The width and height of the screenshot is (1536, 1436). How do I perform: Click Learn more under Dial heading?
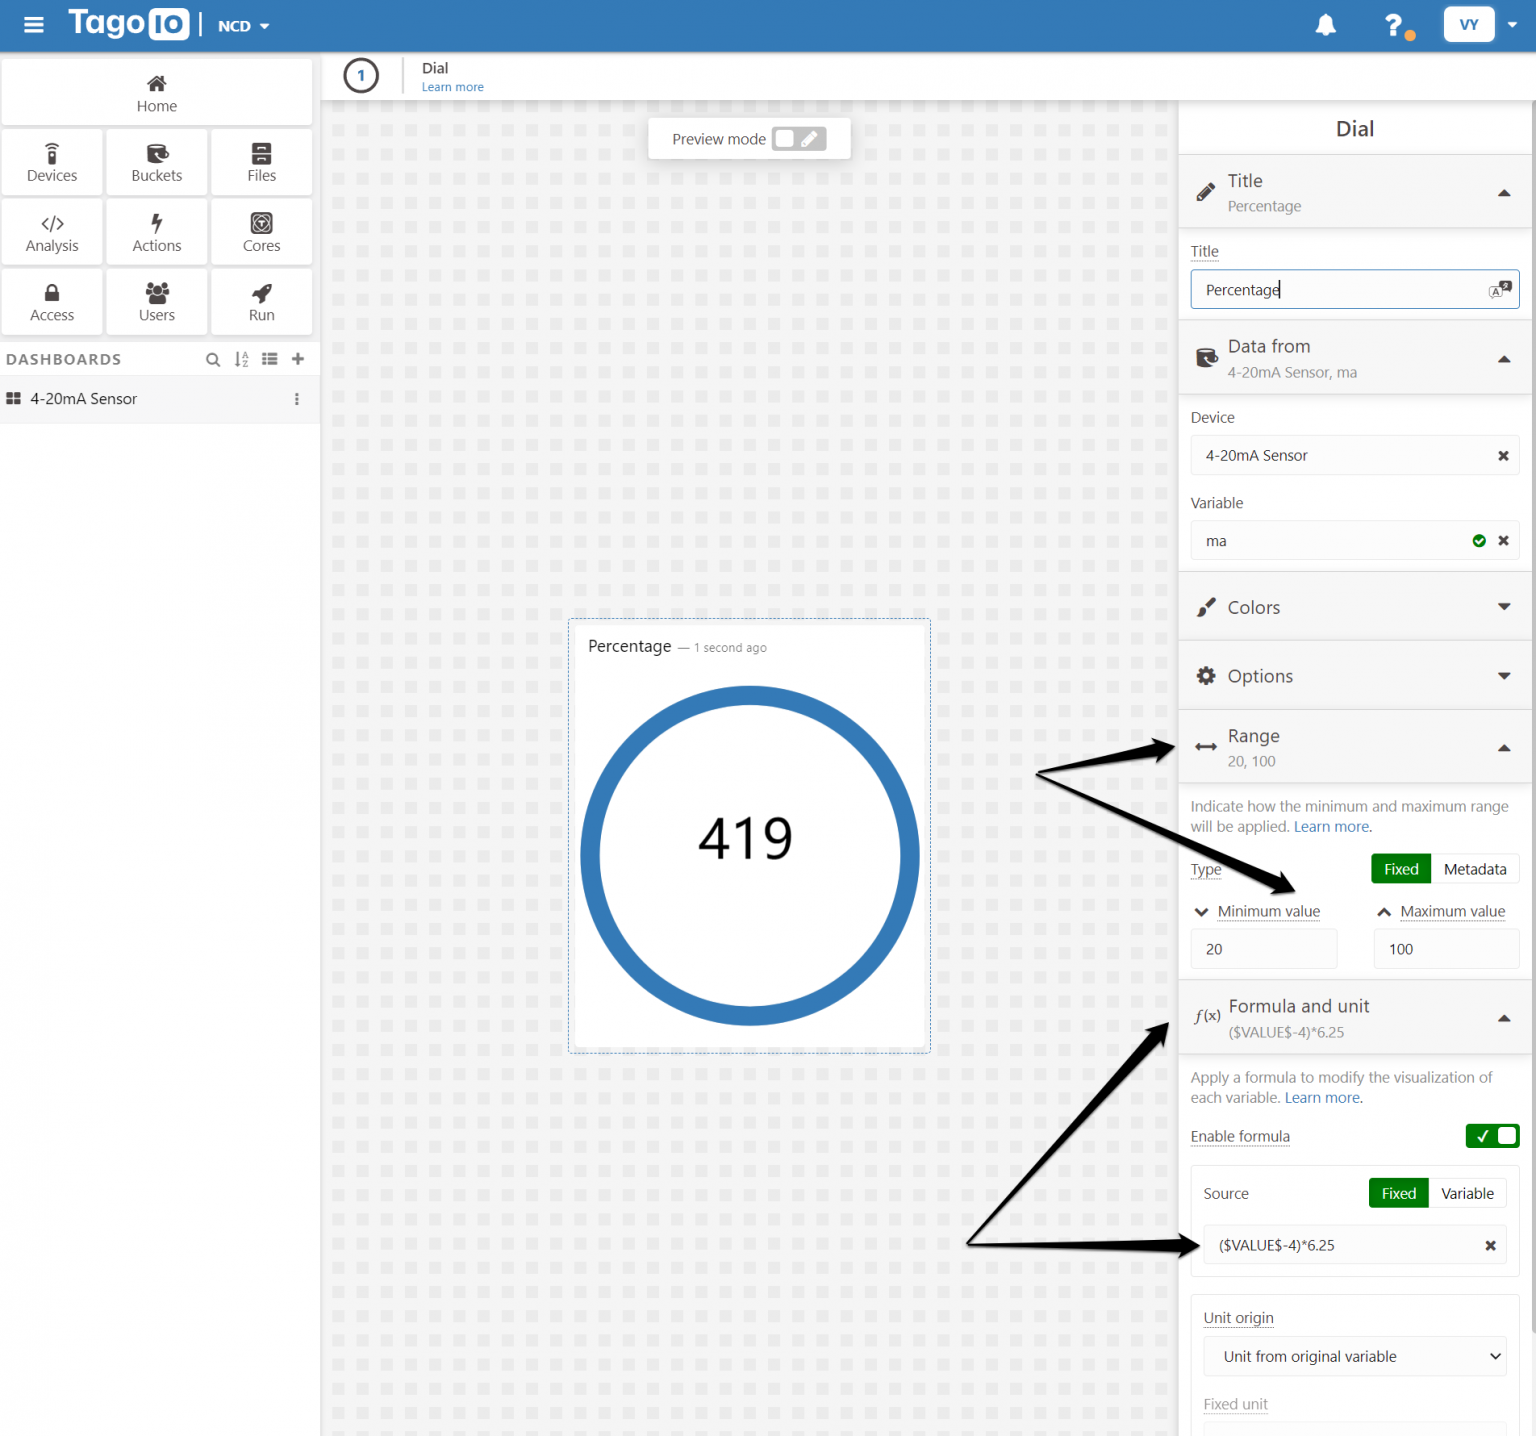click(452, 87)
